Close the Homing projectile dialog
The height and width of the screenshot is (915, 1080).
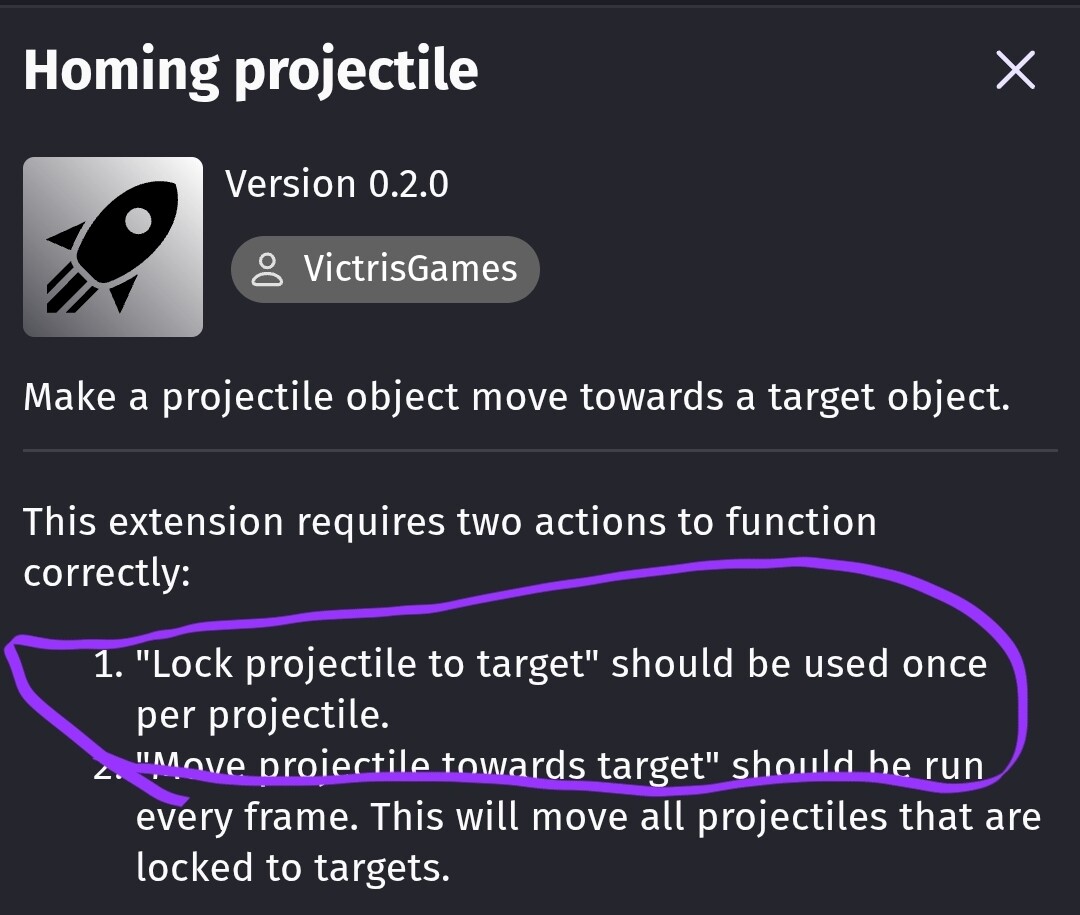click(1015, 70)
